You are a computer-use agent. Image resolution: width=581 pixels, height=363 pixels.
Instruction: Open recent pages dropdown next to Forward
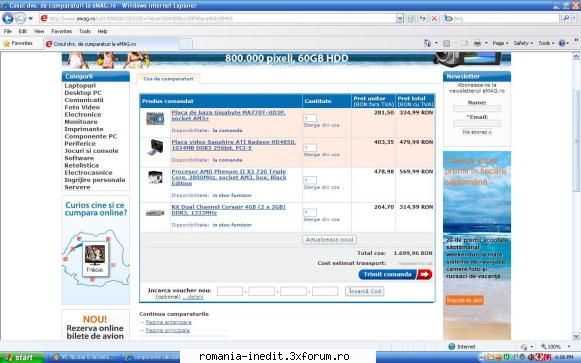click(31, 18)
